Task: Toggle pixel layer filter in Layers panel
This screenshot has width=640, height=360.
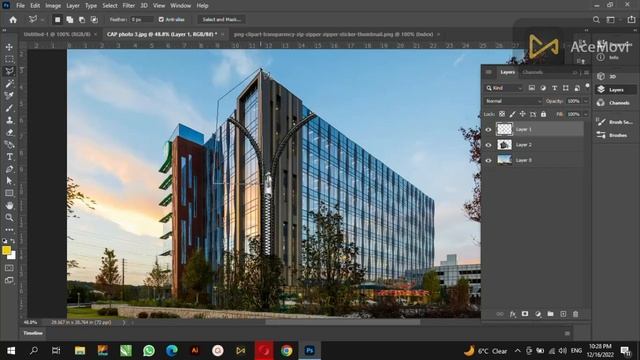Action: (532, 88)
